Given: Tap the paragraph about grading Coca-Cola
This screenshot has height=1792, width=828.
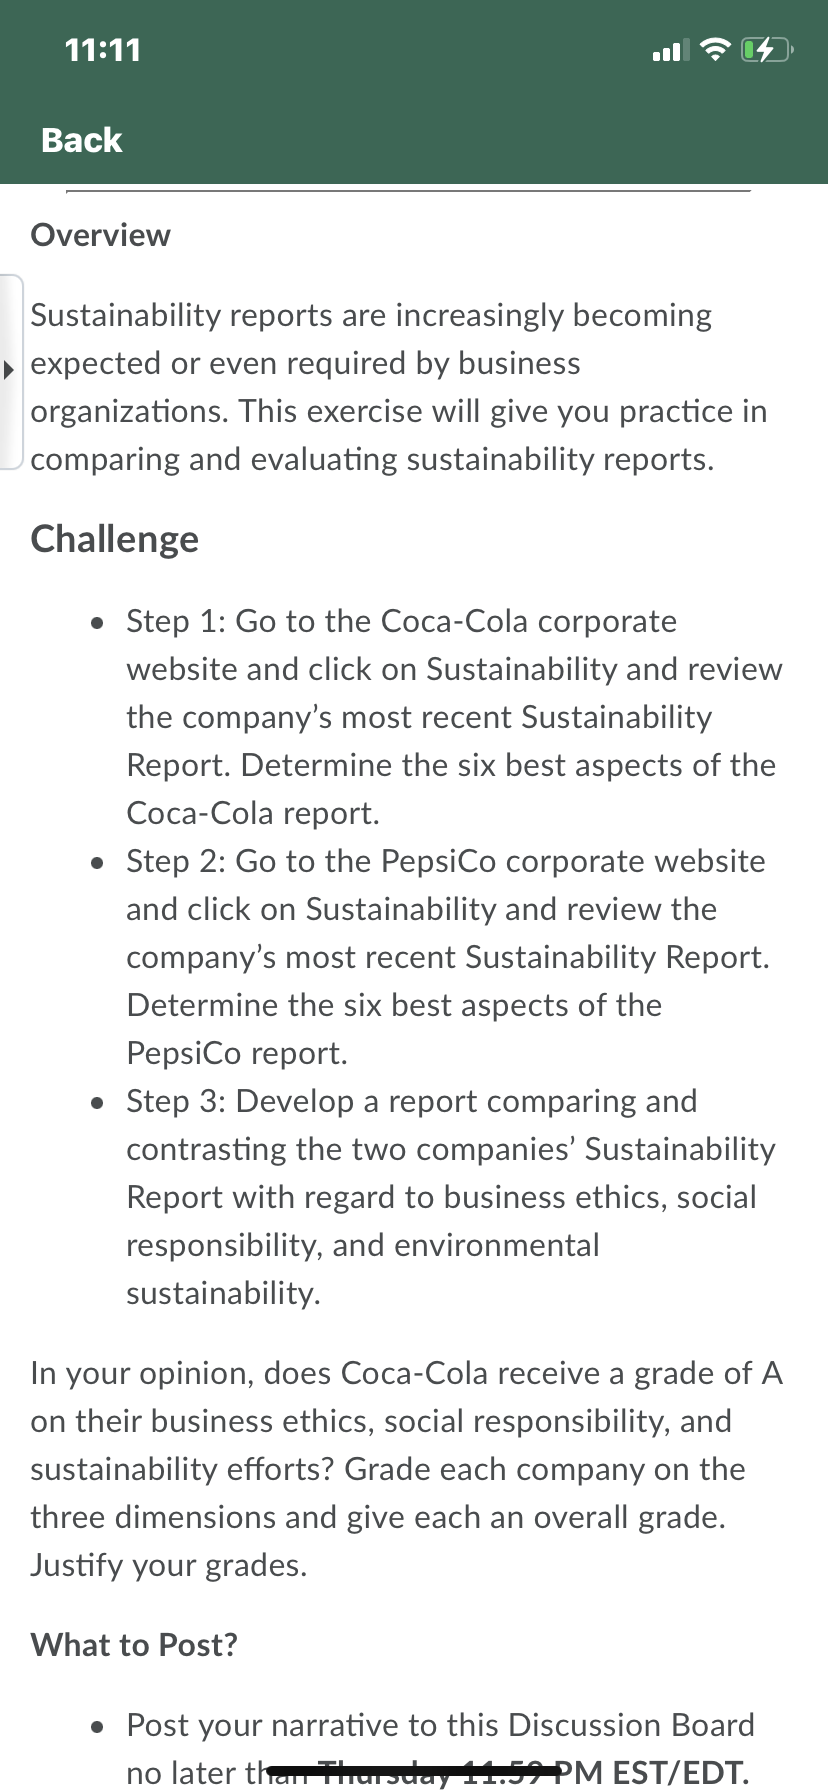Looking at the screenshot, I should tap(406, 1469).
